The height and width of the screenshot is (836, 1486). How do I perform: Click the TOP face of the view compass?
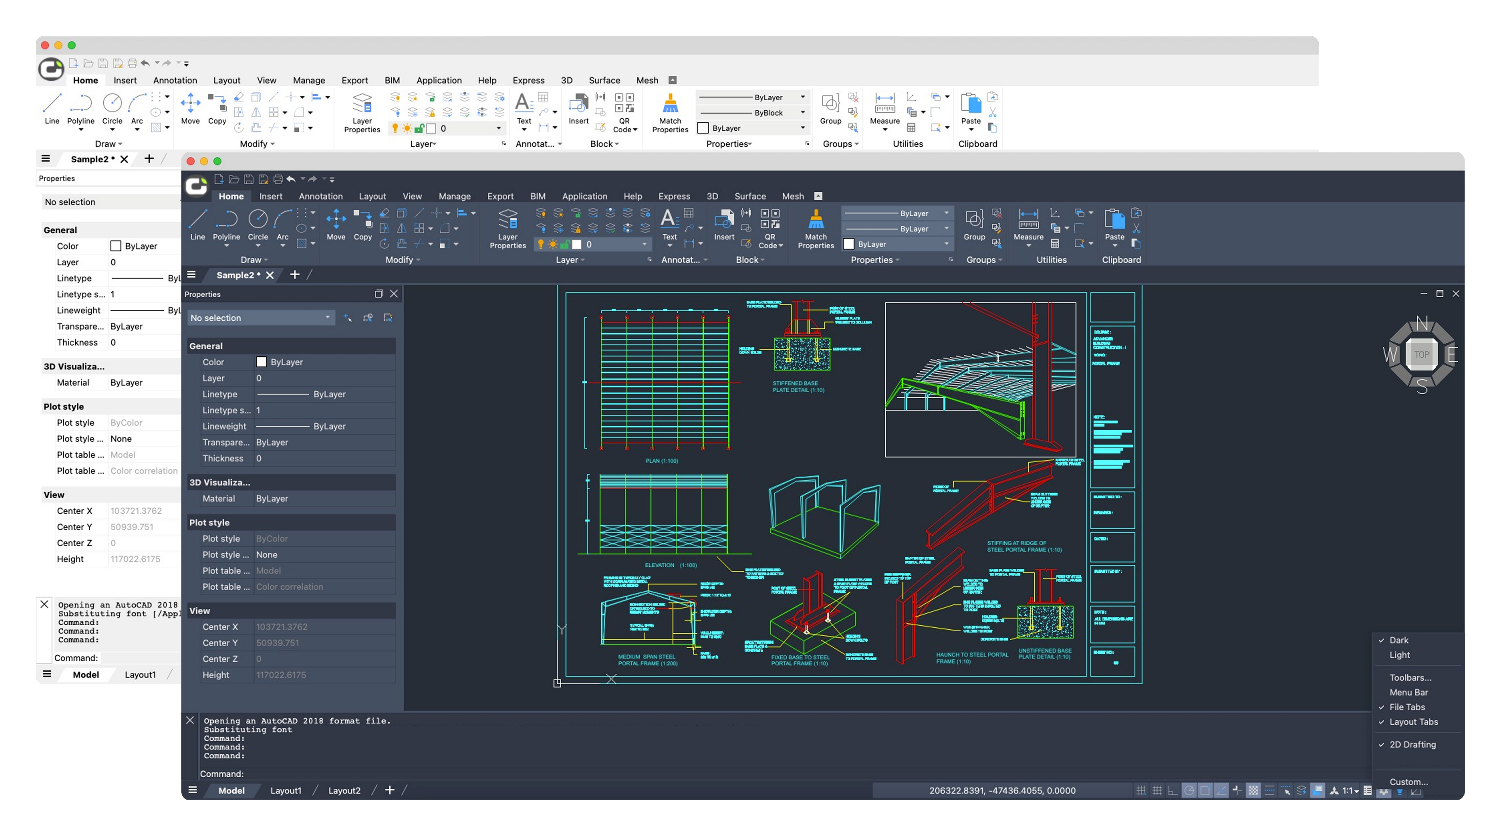(x=1422, y=355)
